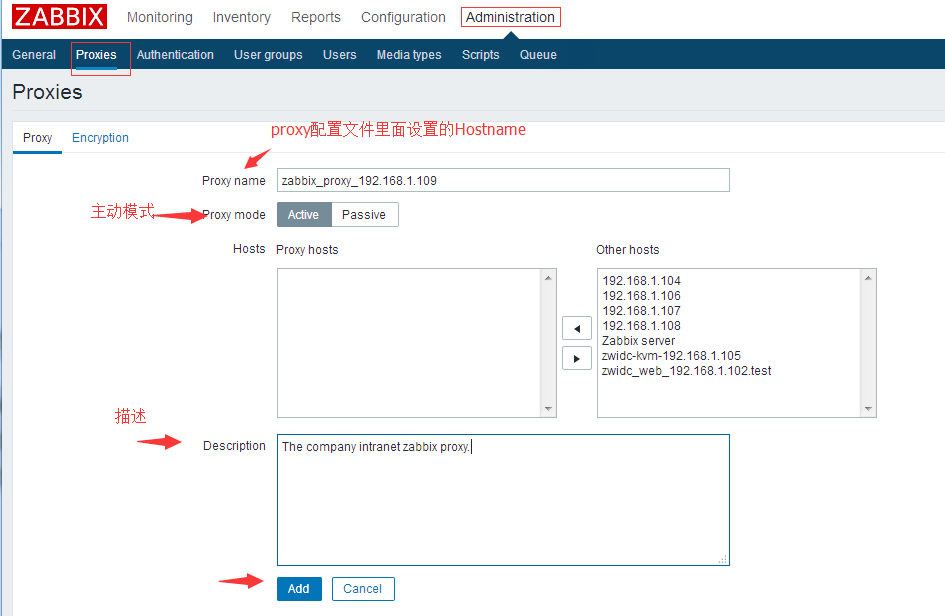Select the Proxy tab
The width and height of the screenshot is (945, 616).
[x=37, y=138]
